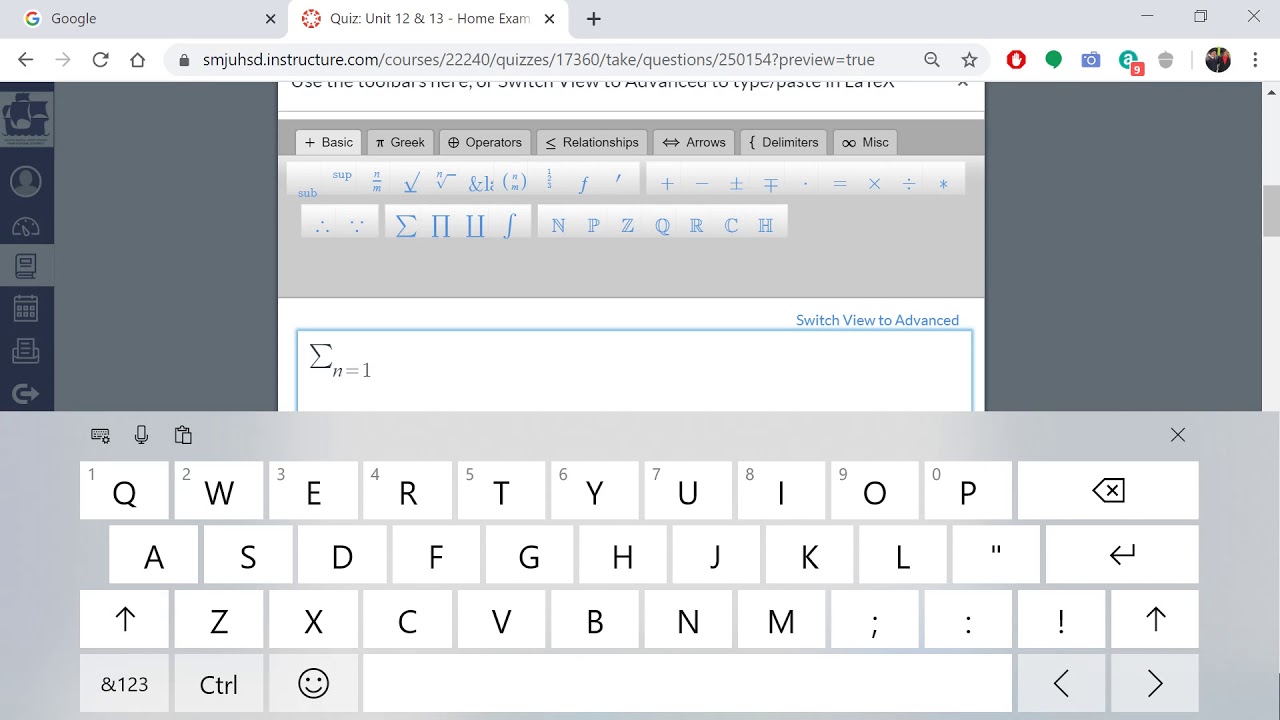Open the emoji panel on keyboard
This screenshot has height=720, width=1280.
(x=313, y=684)
